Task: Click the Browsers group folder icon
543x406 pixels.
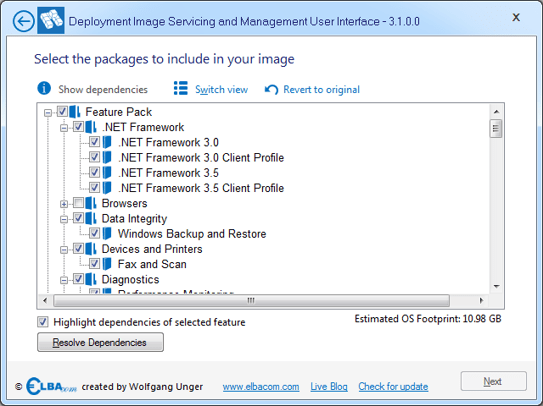Action: tap(91, 203)
